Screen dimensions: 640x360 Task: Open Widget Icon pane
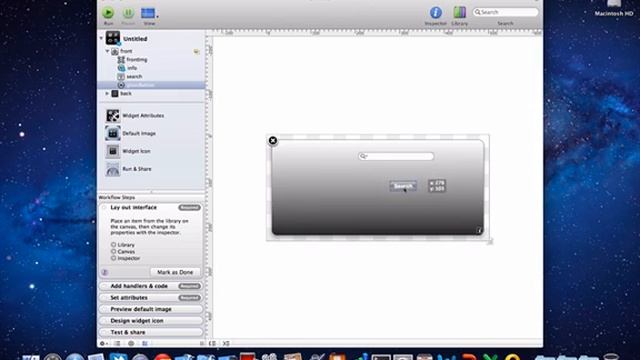[x=128, y=151]
